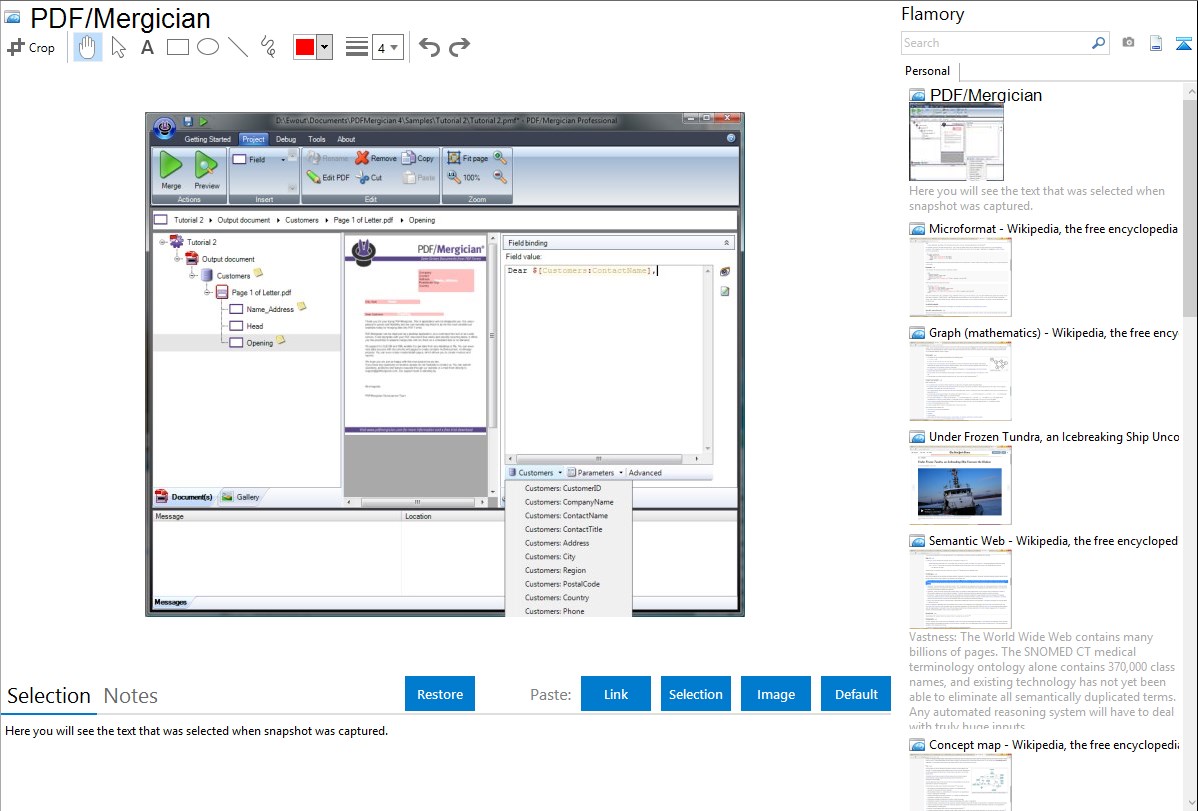Open the PDF/Mergician snapshot thumbnail
The image size is (1198, 811).
coord(957,143)
